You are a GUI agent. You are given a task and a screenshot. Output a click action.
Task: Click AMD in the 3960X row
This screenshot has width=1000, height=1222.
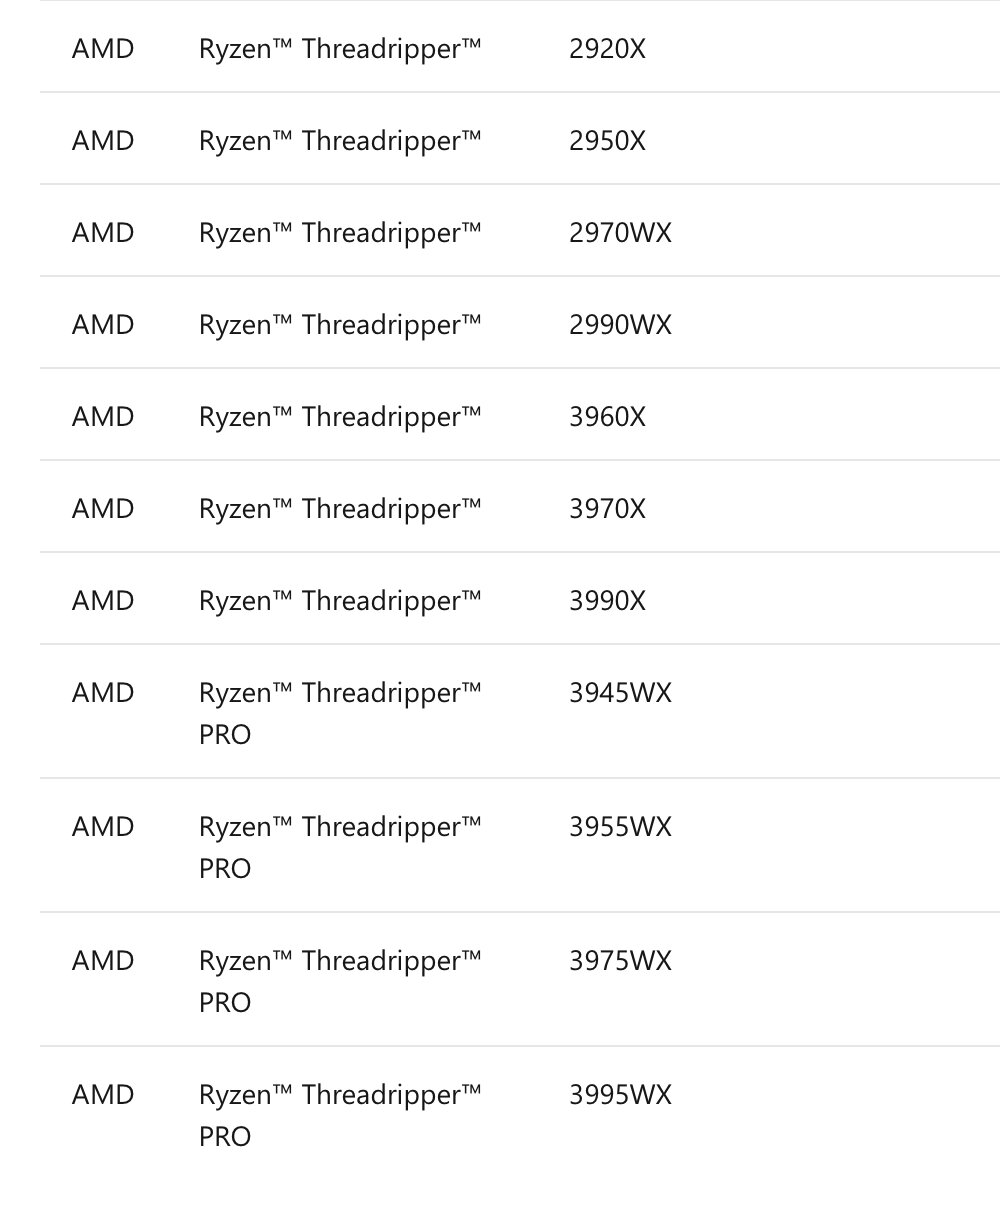pyautogui.click(x=102, y=416)
